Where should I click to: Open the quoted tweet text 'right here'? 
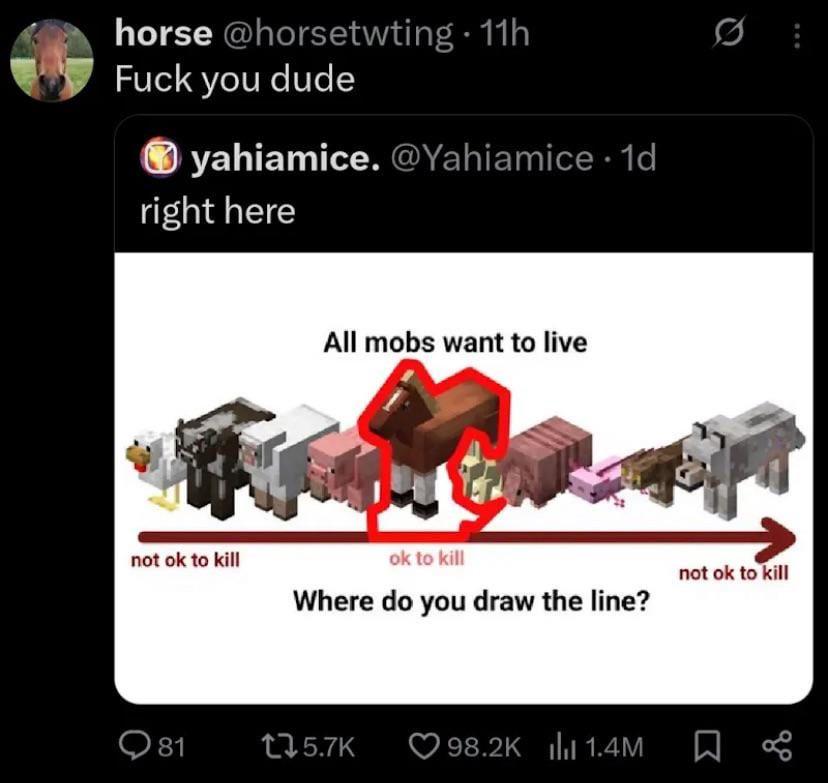click(x=218, y=211)
